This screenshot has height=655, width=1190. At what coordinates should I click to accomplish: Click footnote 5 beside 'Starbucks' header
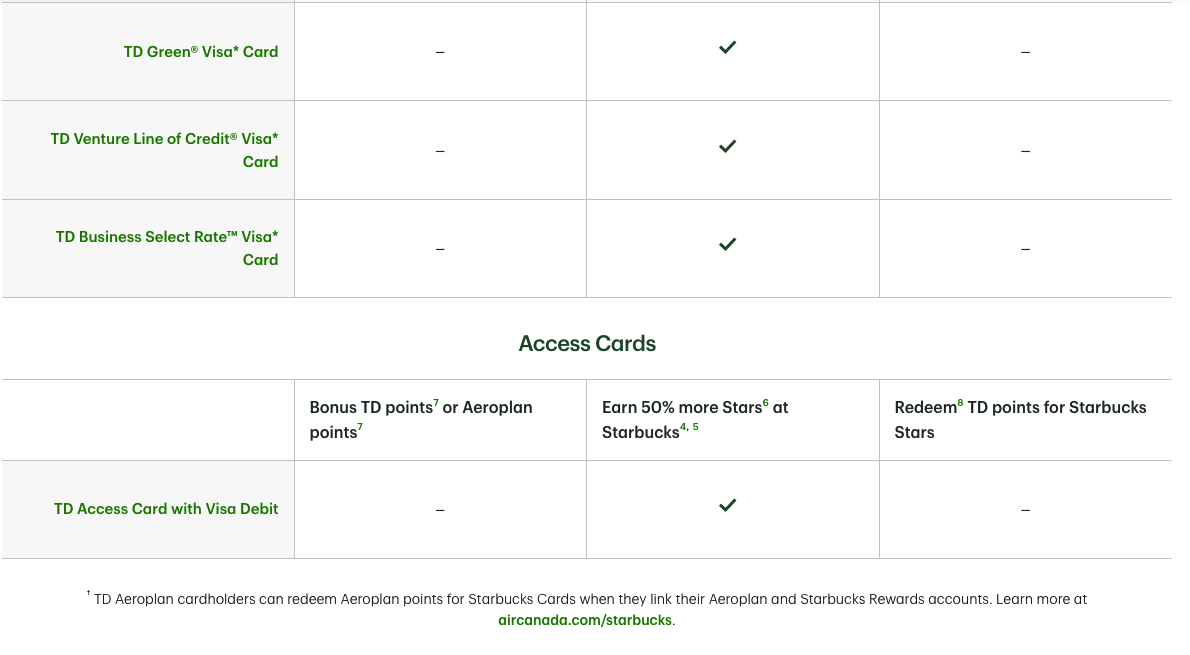tap(696, 427)
